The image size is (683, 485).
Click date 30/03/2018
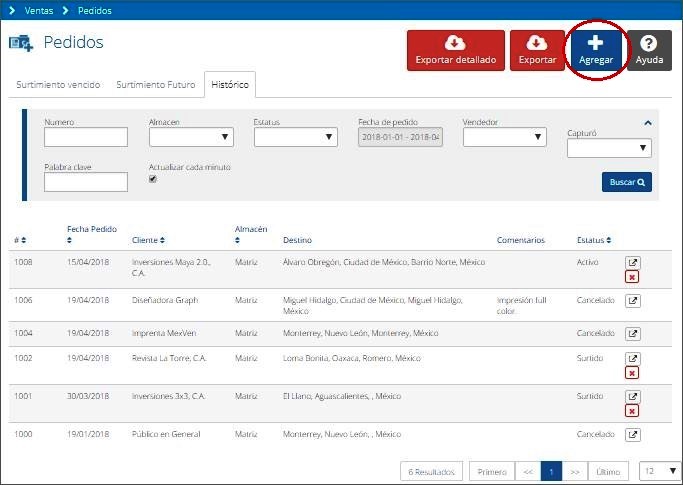pyautogui.click(x=88, y=396)
